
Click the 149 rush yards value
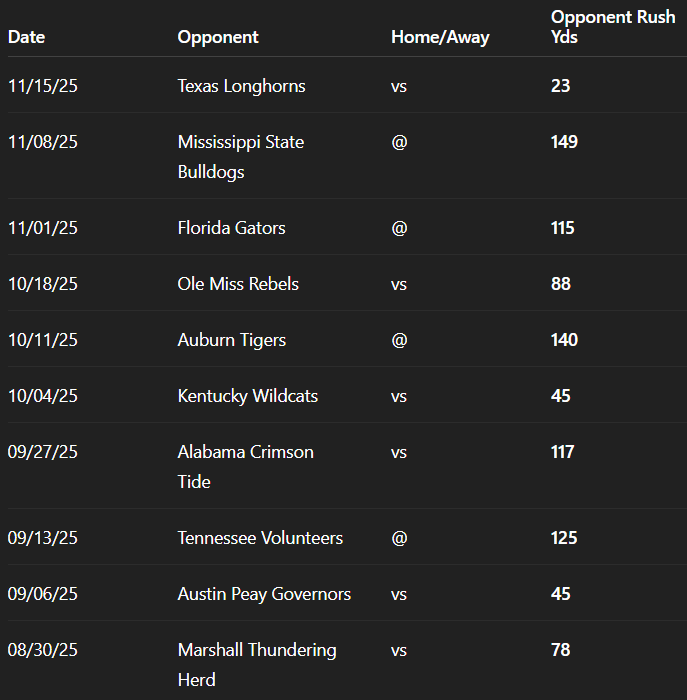pyautogui.click(x=564, y=142)
